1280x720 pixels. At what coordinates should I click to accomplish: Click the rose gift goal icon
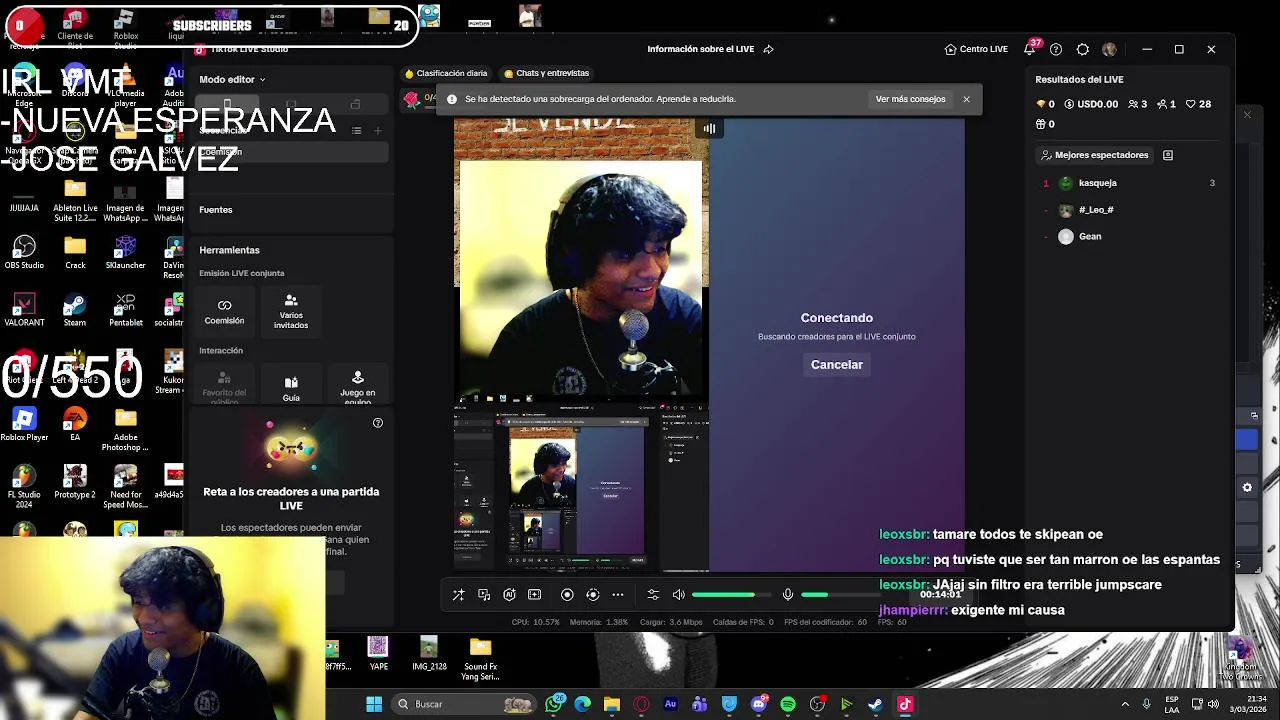pyautogui.click(x=410, y=98)
